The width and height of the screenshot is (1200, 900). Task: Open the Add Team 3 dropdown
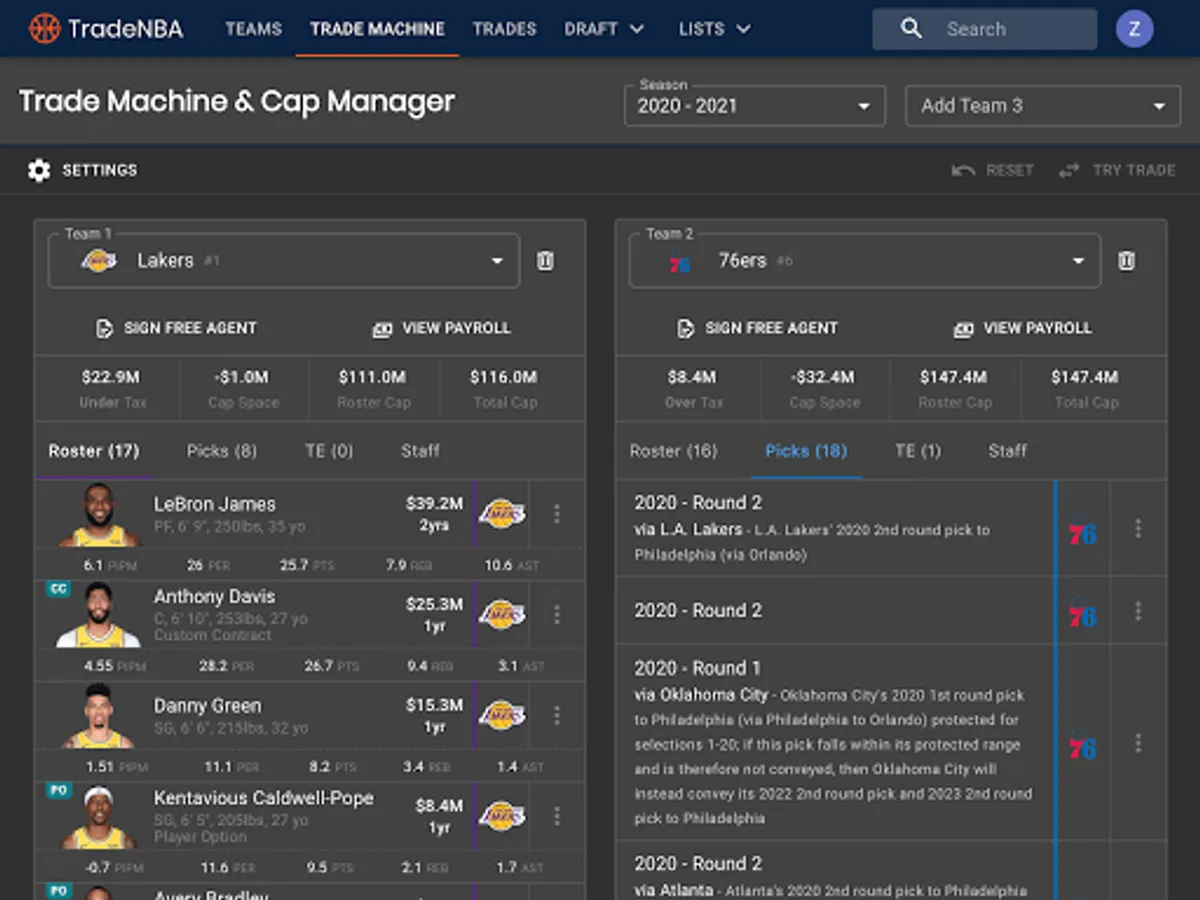point(1043,105)
